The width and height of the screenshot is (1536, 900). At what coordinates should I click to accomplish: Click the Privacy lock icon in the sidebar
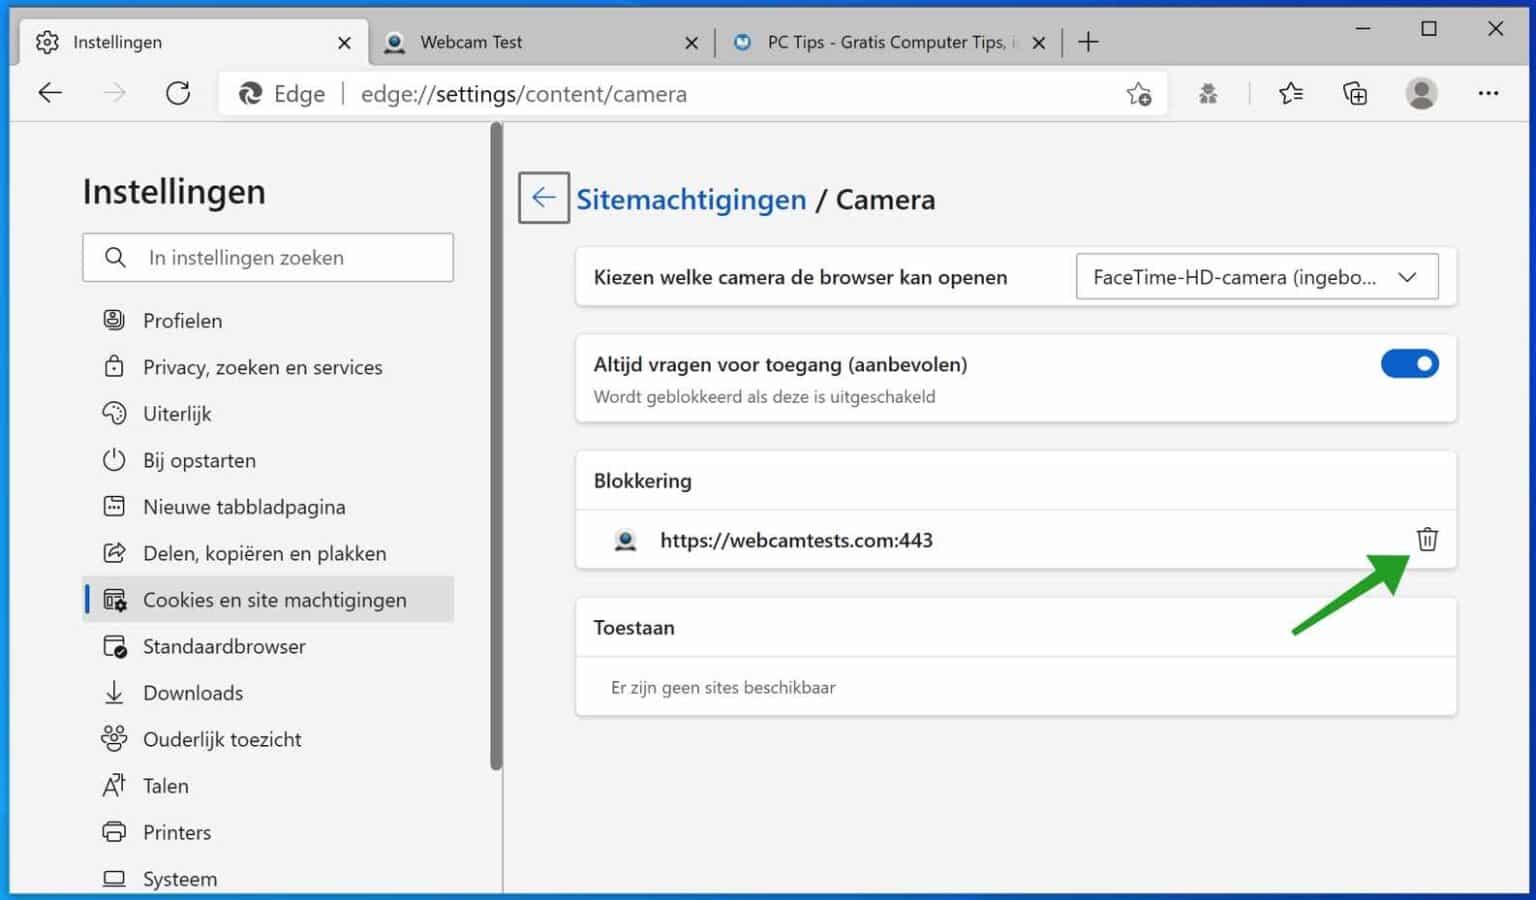[x=114, y=367]
